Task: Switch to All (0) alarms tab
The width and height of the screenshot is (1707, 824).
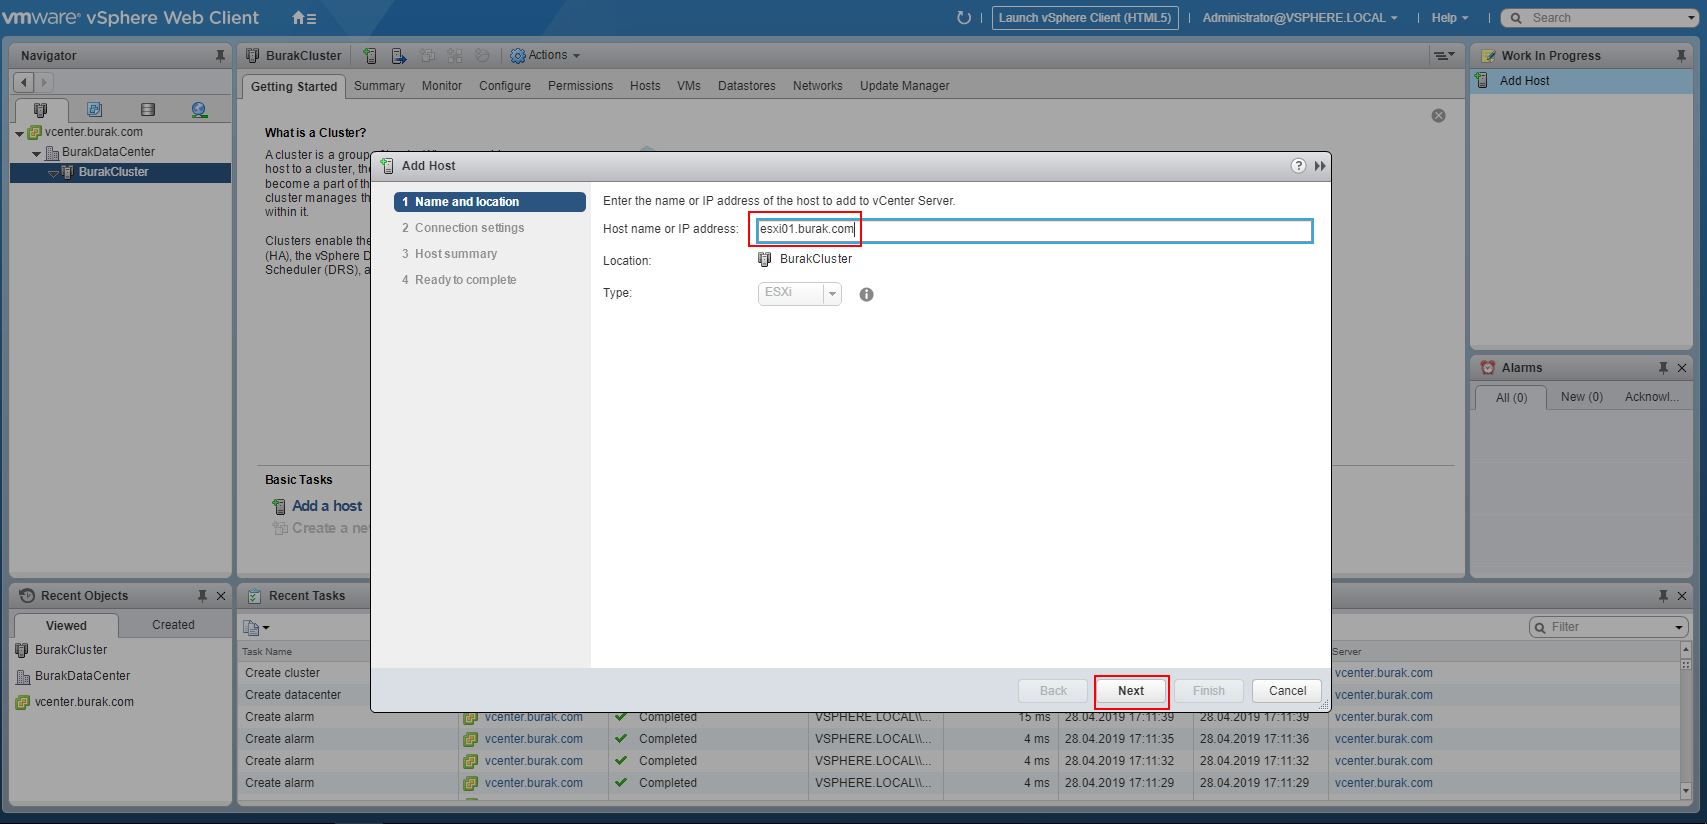Action: 1511,398
